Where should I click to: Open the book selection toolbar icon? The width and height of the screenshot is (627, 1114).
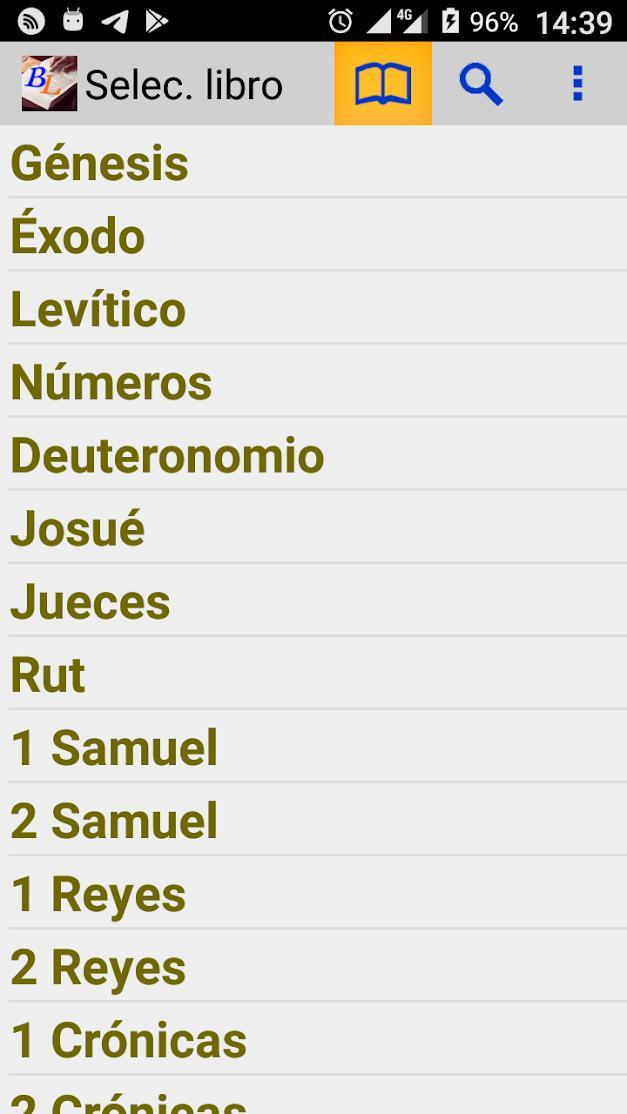point(383,84)
